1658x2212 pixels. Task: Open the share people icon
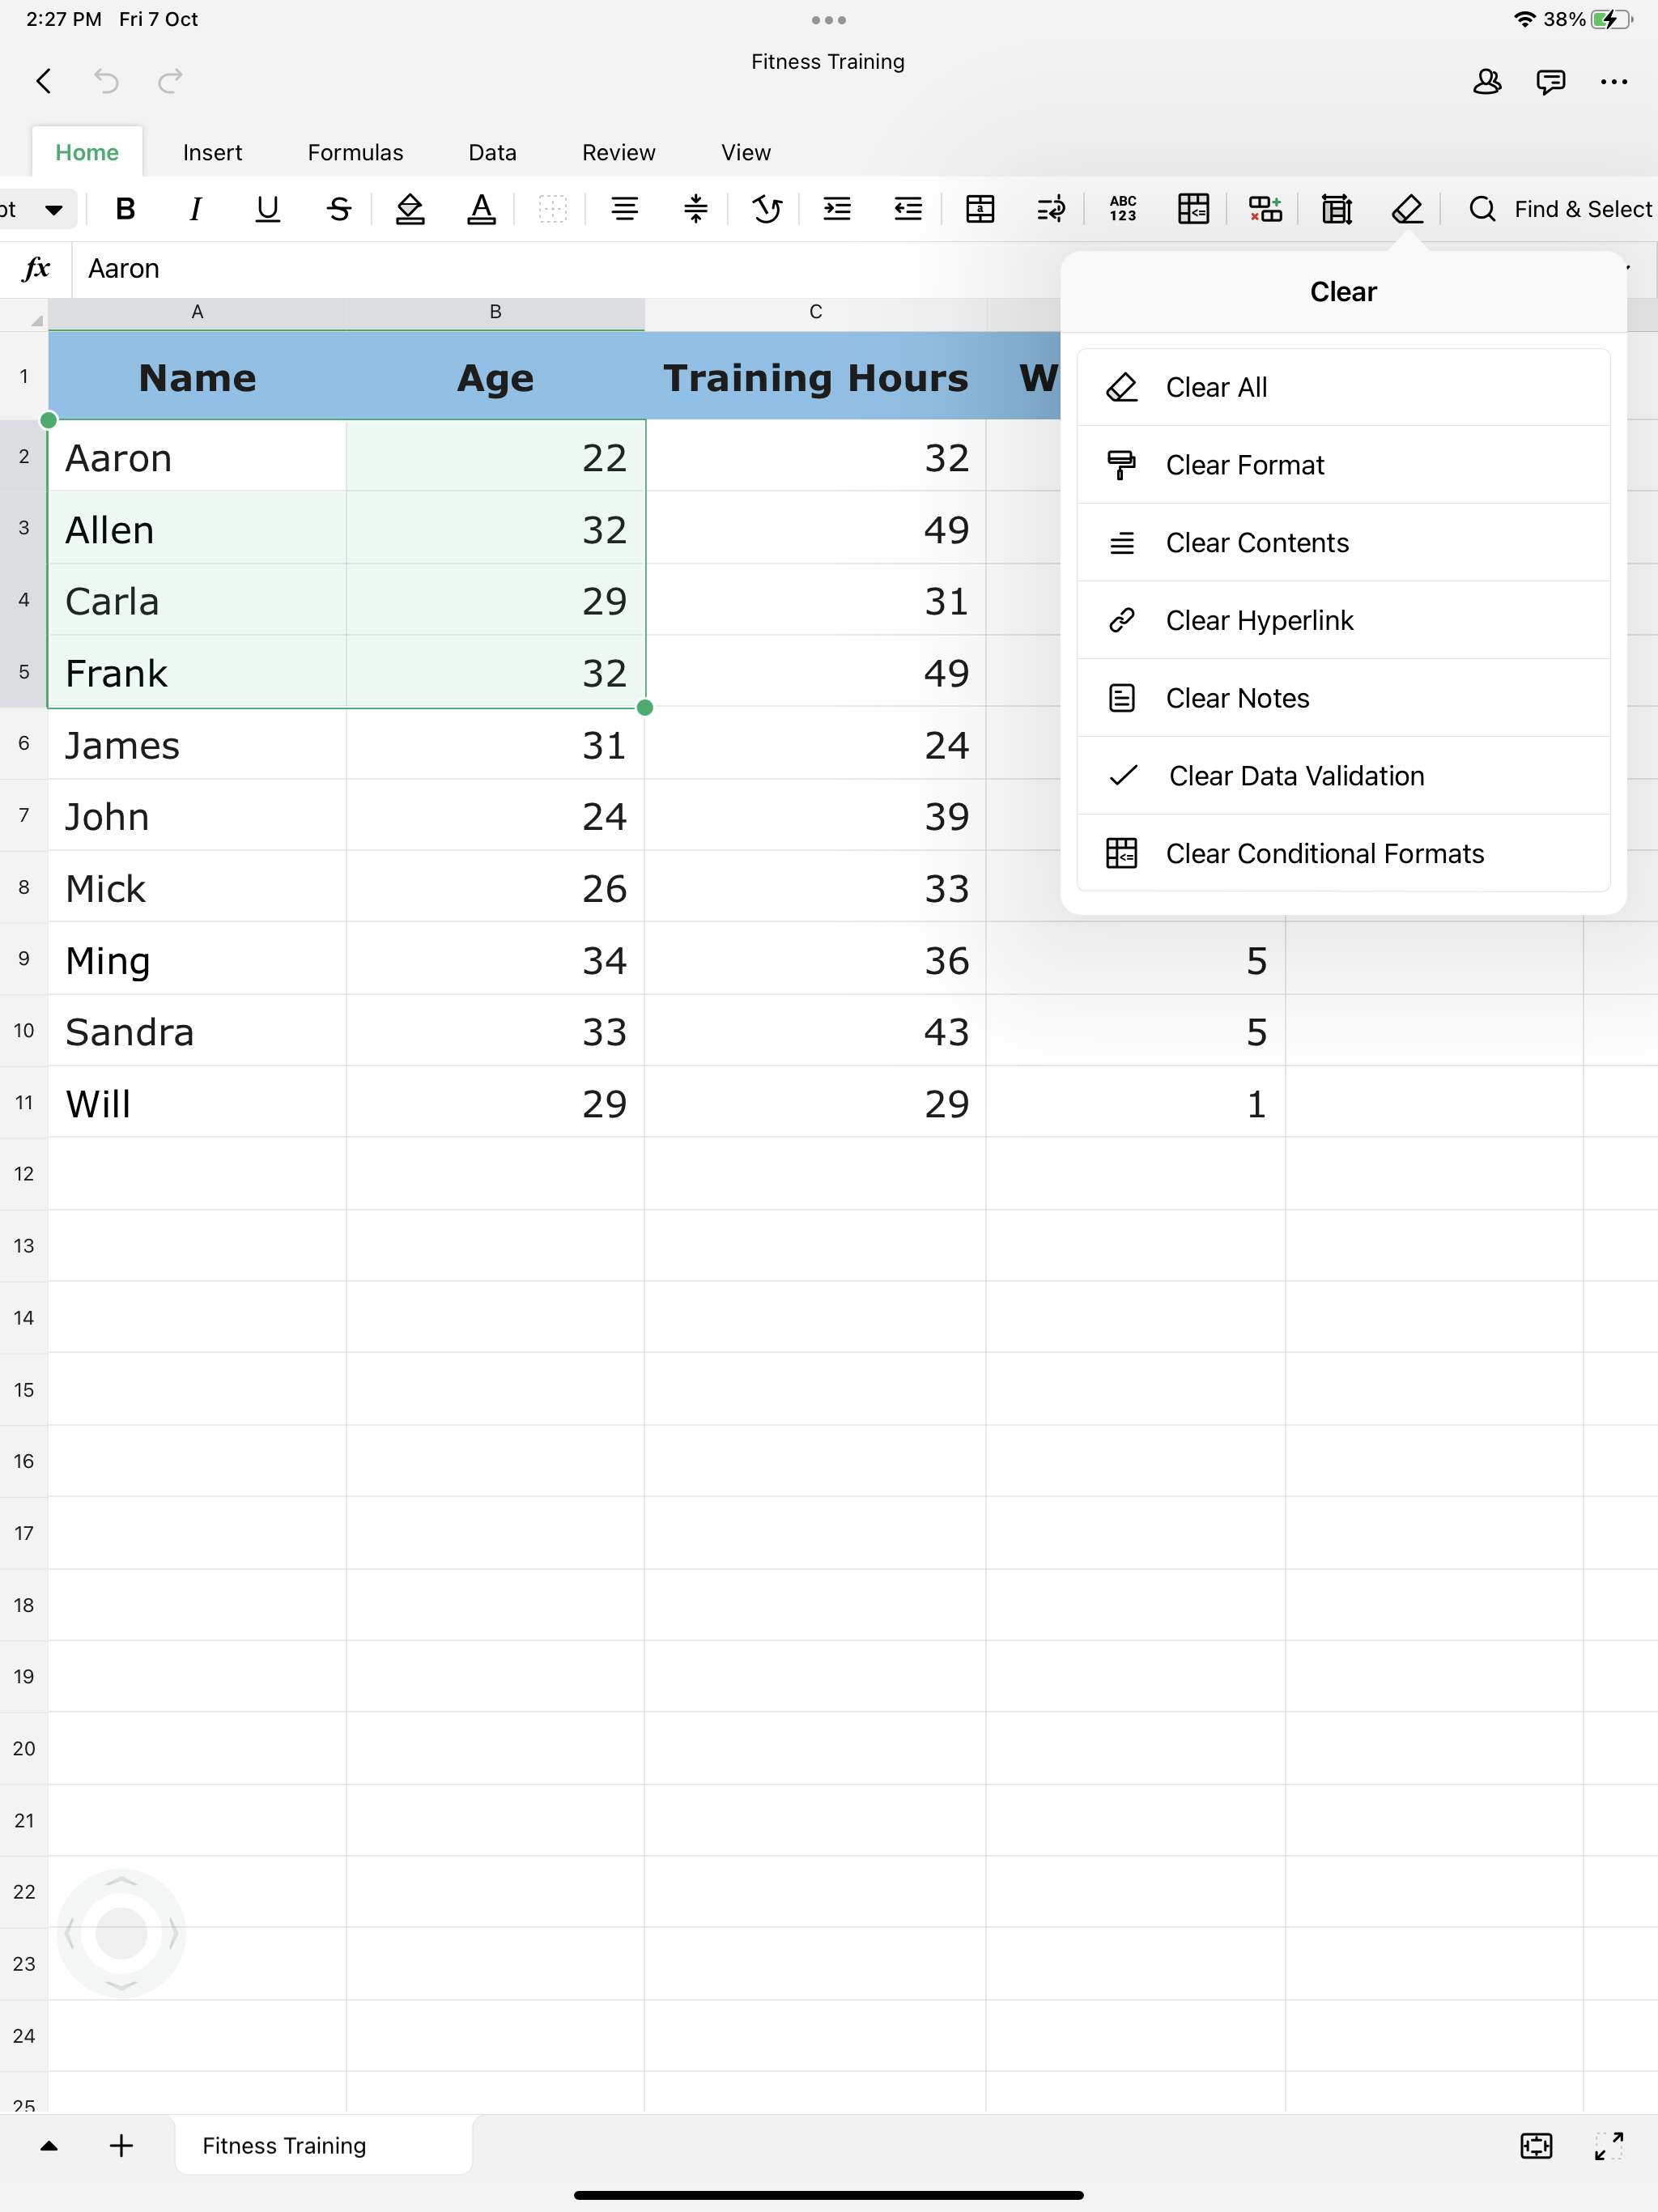pos(1487,82)
